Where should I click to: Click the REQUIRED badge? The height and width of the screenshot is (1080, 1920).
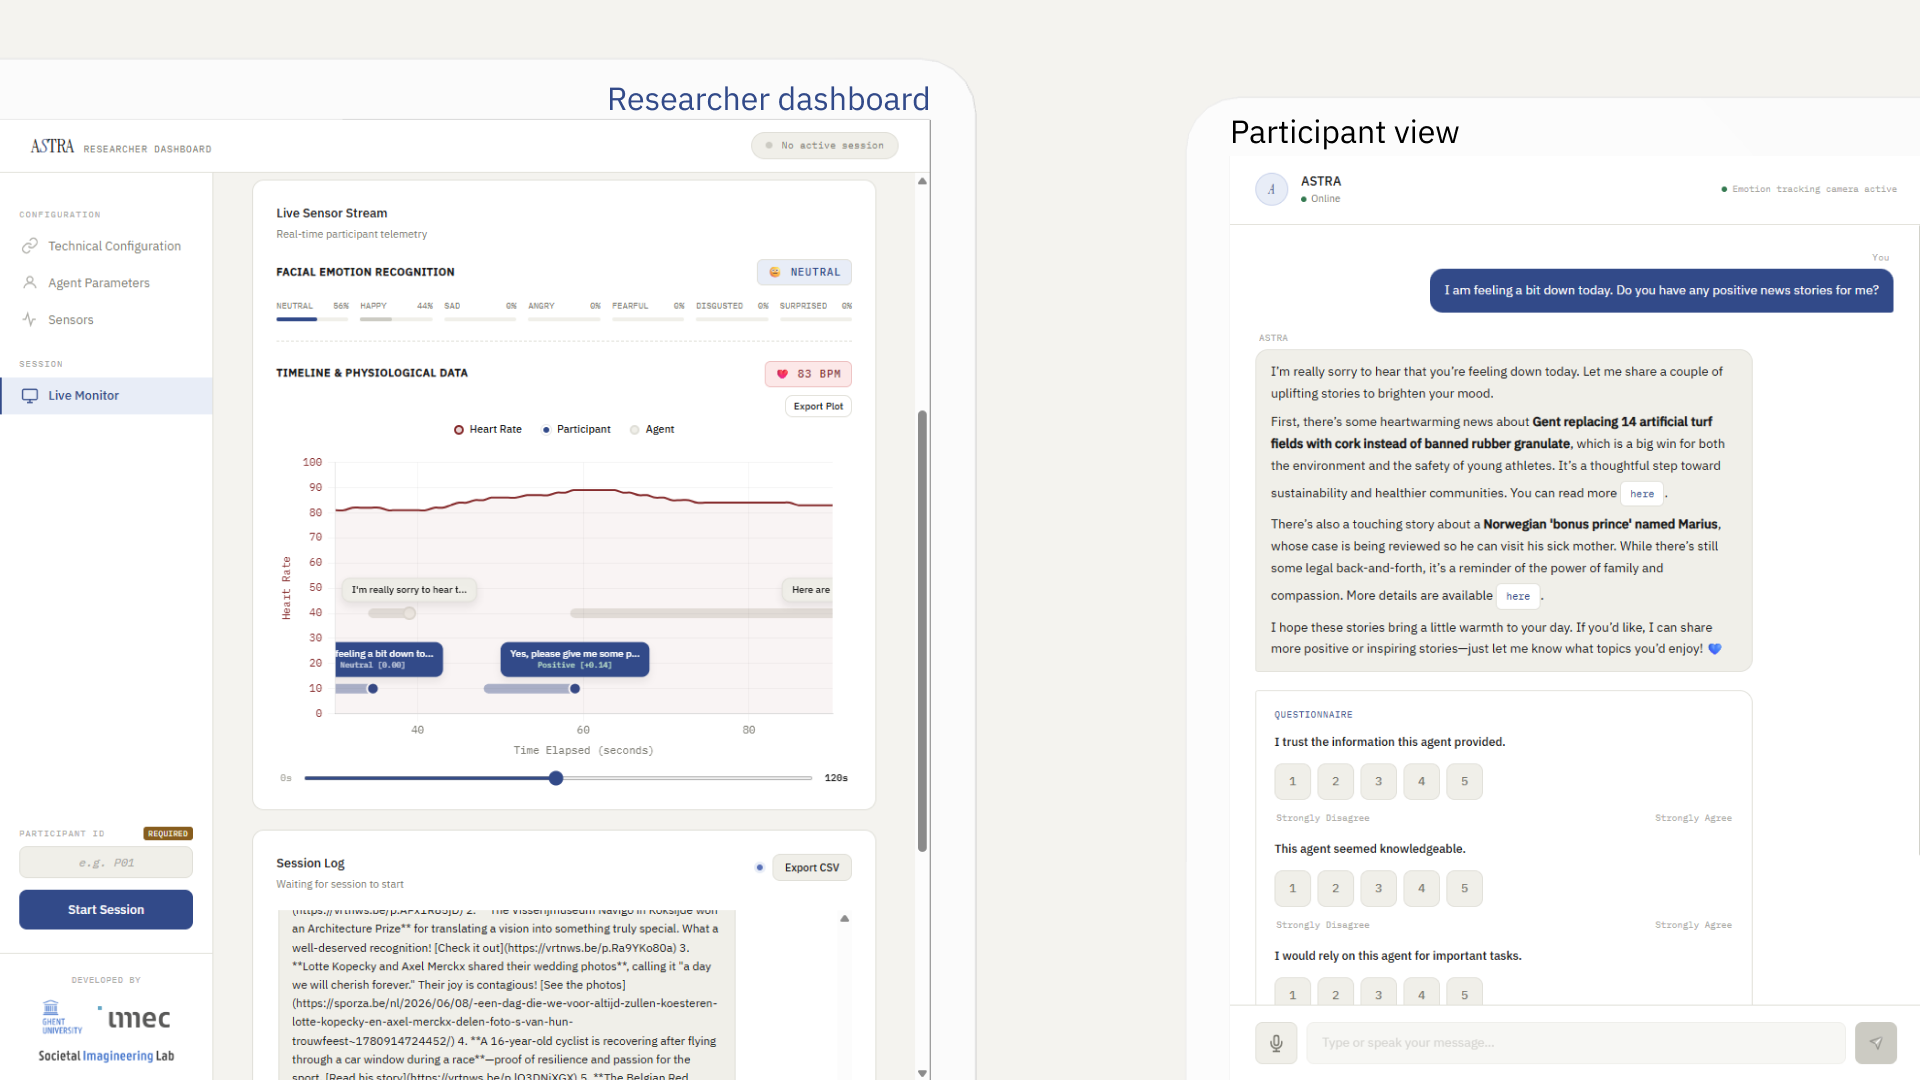168,834
